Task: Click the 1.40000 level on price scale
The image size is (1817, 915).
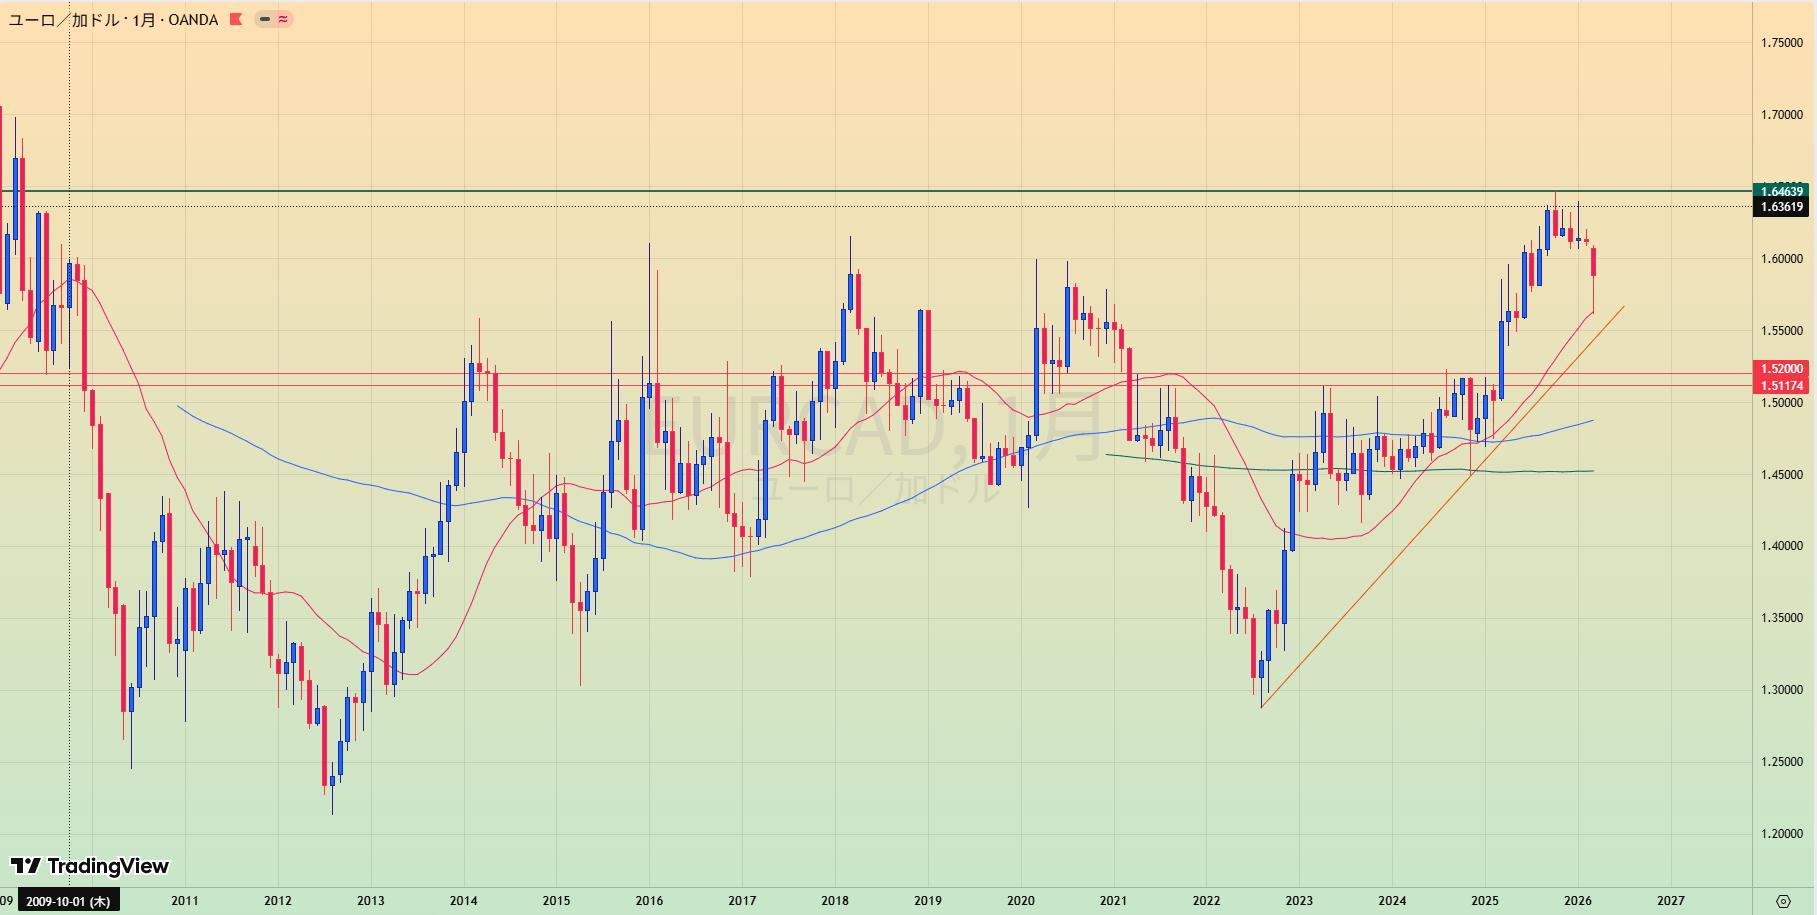Action: tap(1782, 546)
